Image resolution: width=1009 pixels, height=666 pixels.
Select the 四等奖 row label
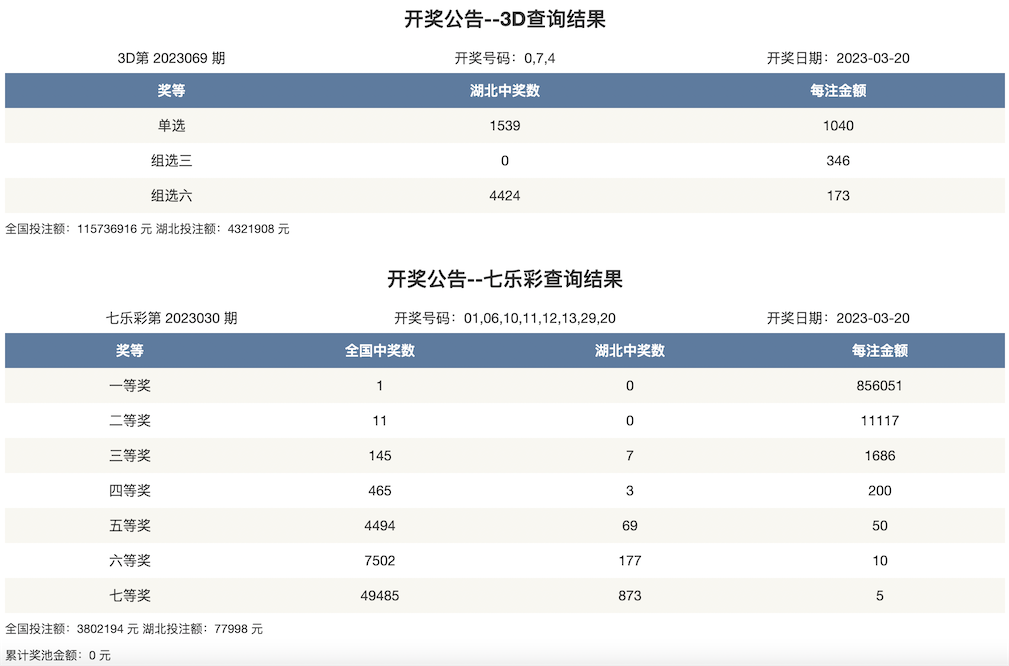[x=129, y=491]
